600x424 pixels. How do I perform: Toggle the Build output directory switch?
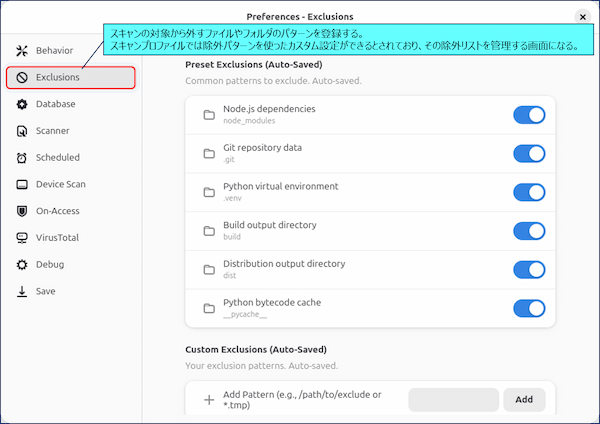pyautogui.click(x=529, y=231)
